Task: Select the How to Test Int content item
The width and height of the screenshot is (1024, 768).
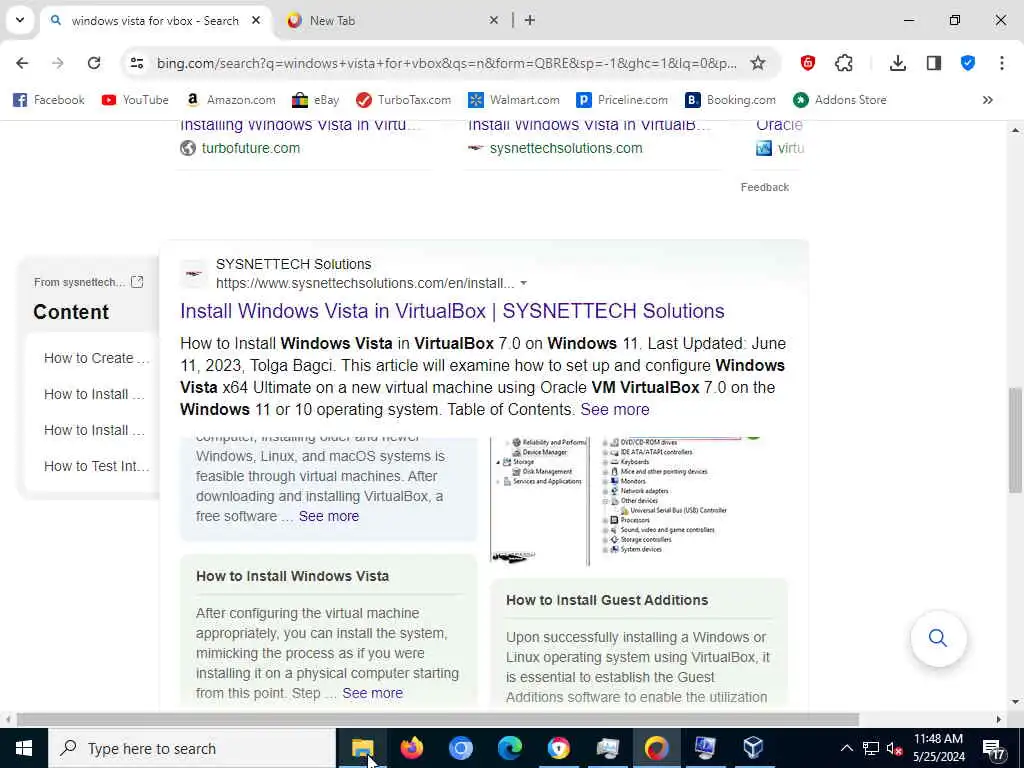Action: pyautogui.click(x=97, y=466)
